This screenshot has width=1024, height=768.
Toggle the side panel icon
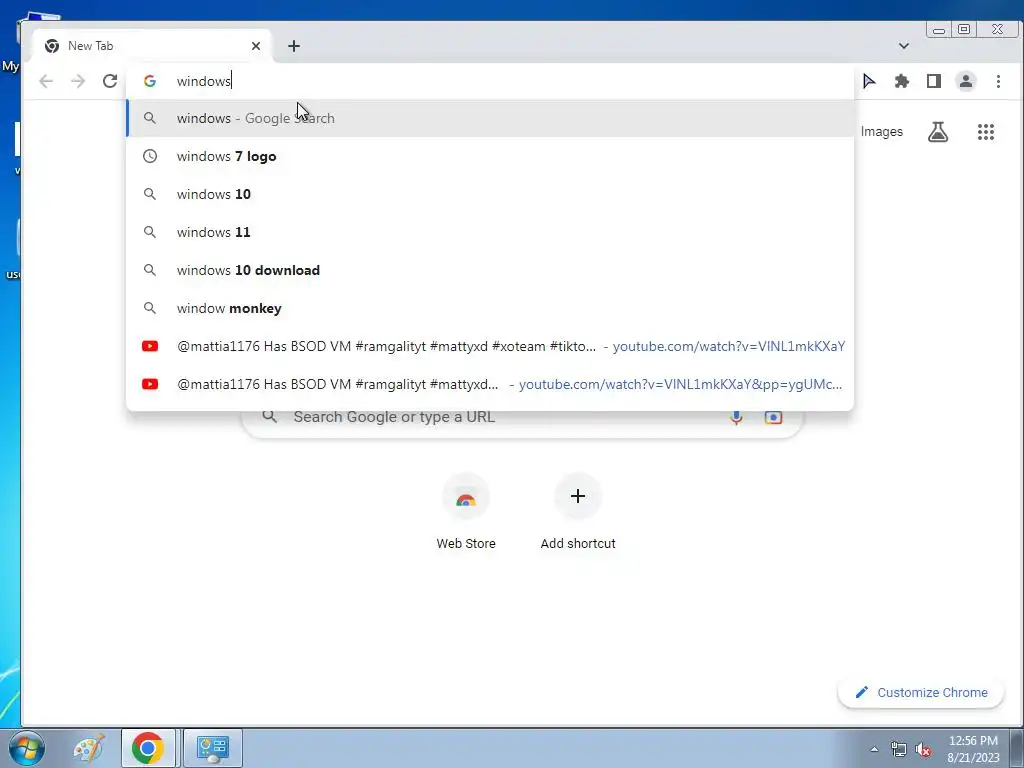pyautogui.click(x=934, y=81)
